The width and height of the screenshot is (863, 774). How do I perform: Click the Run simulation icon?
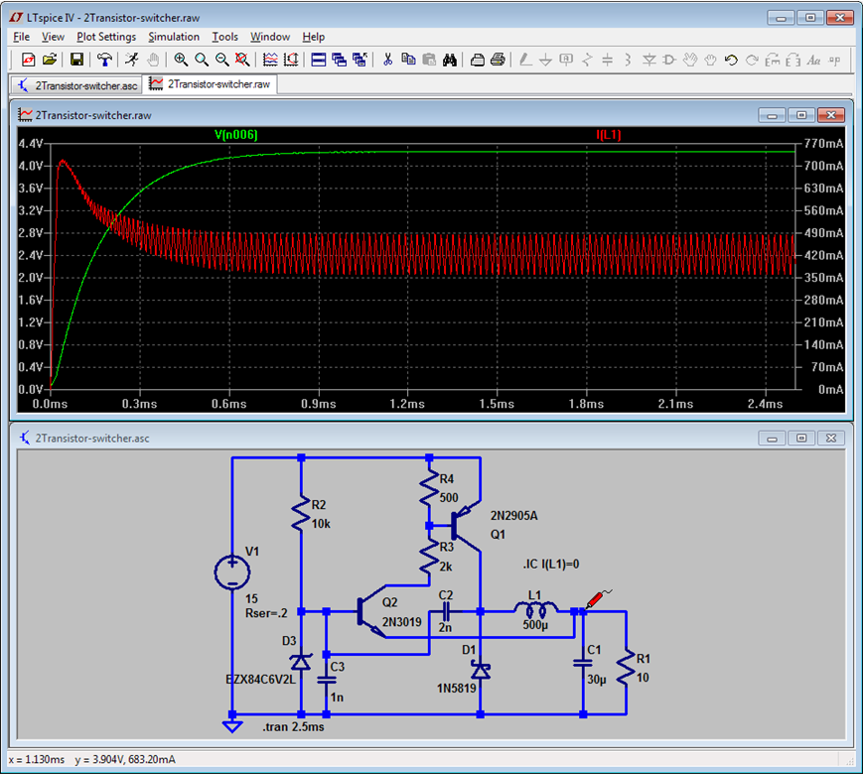pos(131,60)
